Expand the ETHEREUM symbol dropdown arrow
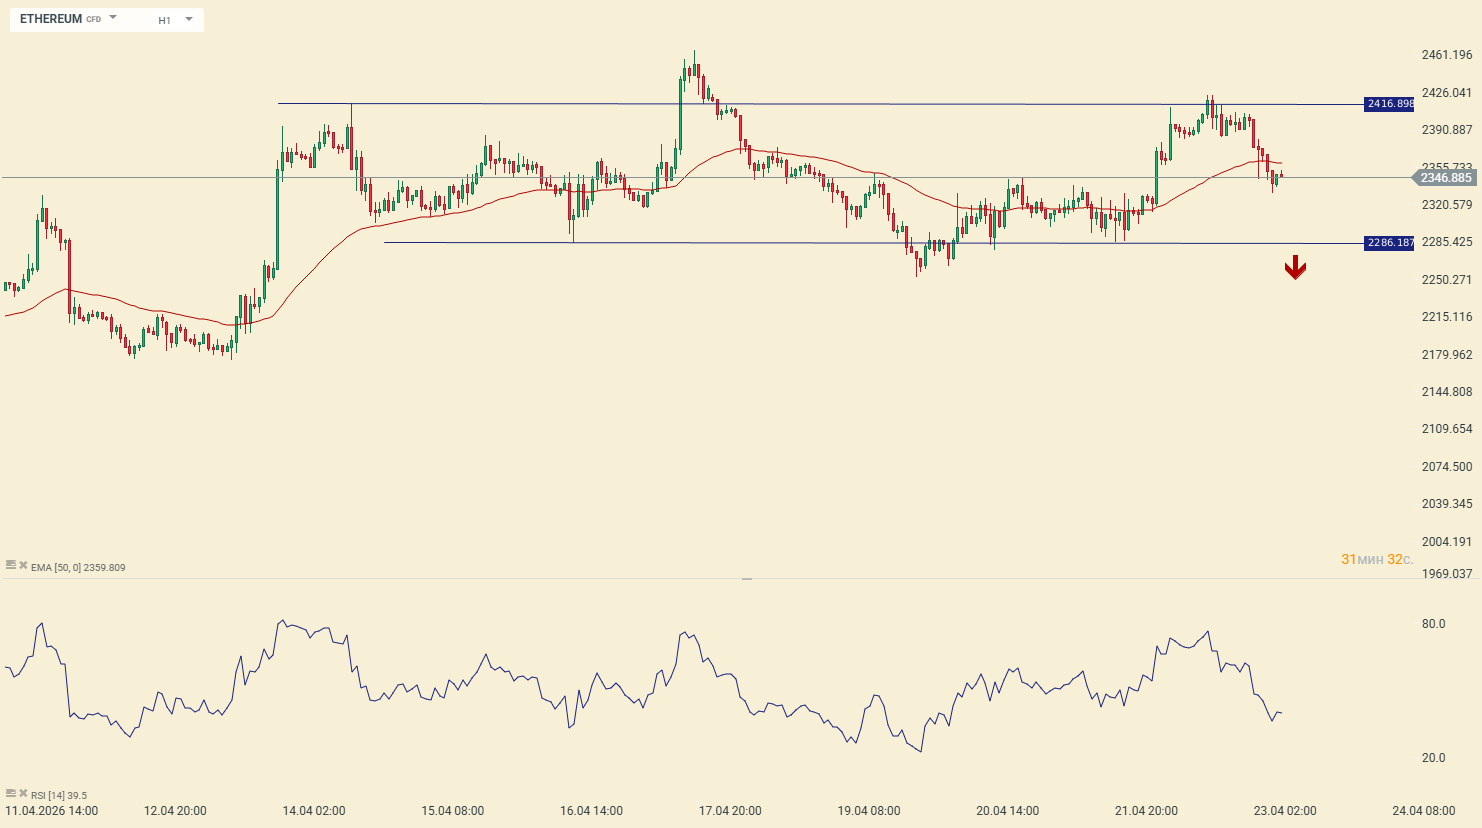Viewport: 1482px width, 828px height. click(x=113, y=18)
